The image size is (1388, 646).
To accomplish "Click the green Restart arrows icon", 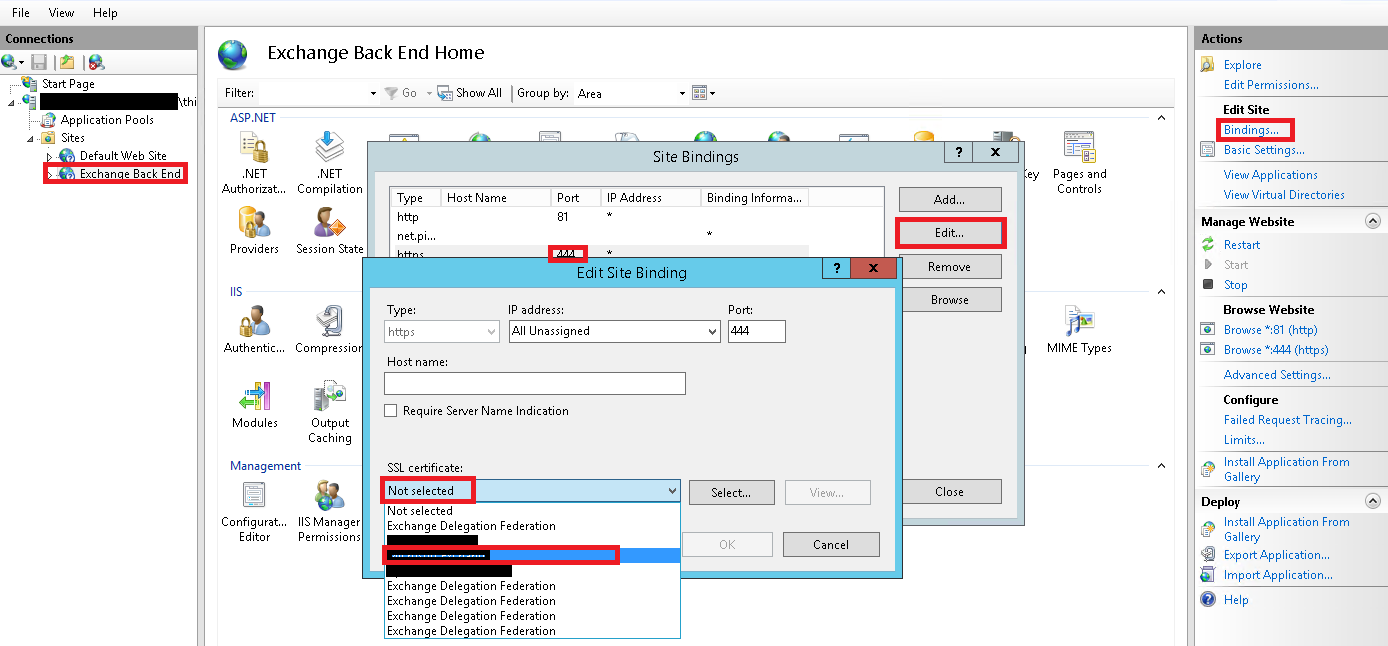I will [1208, 245].
